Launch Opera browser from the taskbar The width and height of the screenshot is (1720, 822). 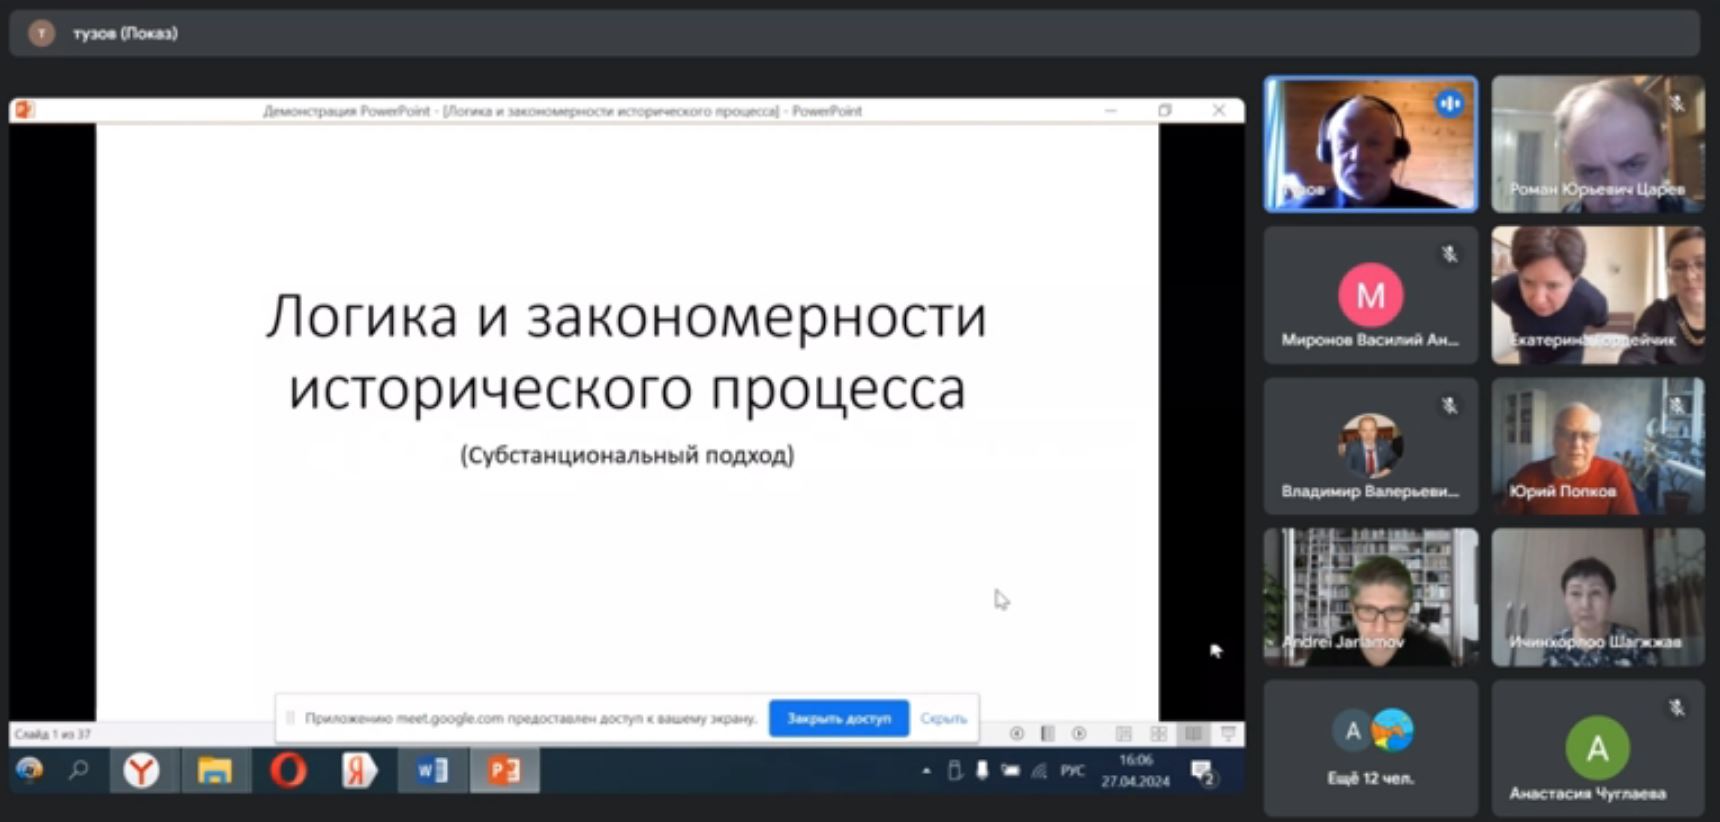288,770
